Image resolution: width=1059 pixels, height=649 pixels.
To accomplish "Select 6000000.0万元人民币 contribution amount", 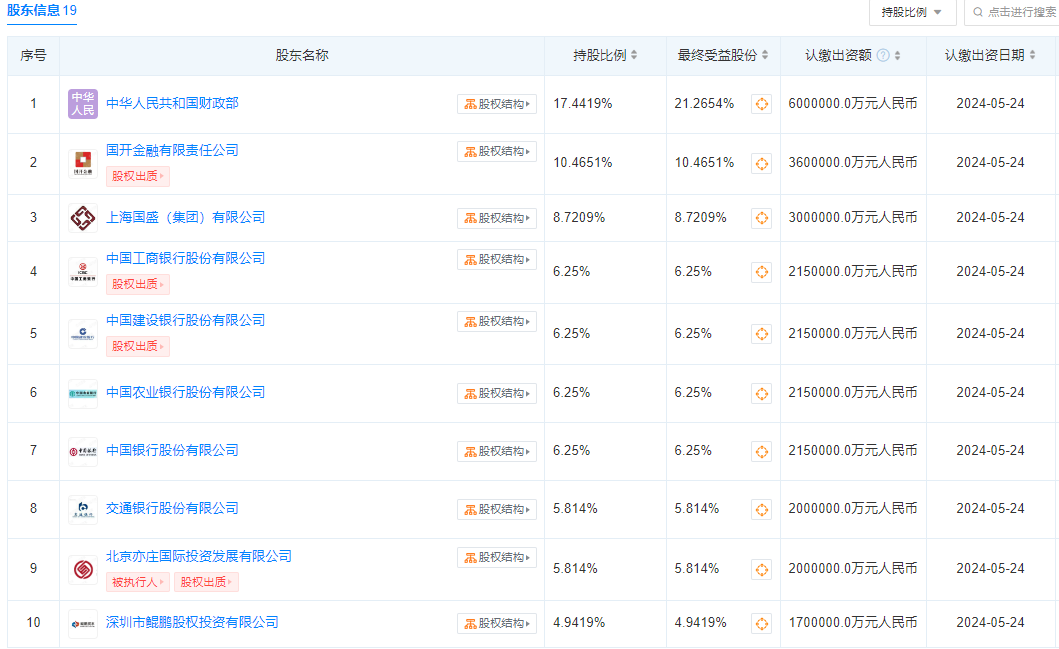I will (853, 104).
